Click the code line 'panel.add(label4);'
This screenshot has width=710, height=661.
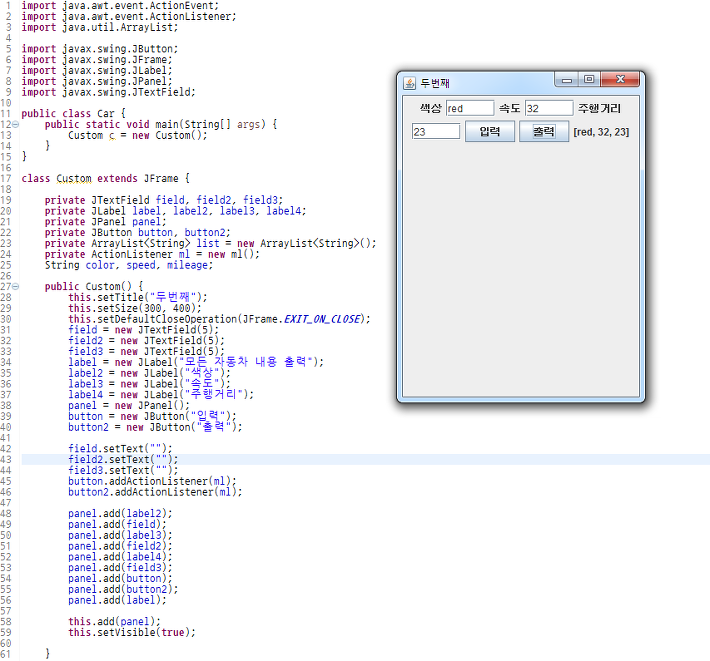pos(120,556)
